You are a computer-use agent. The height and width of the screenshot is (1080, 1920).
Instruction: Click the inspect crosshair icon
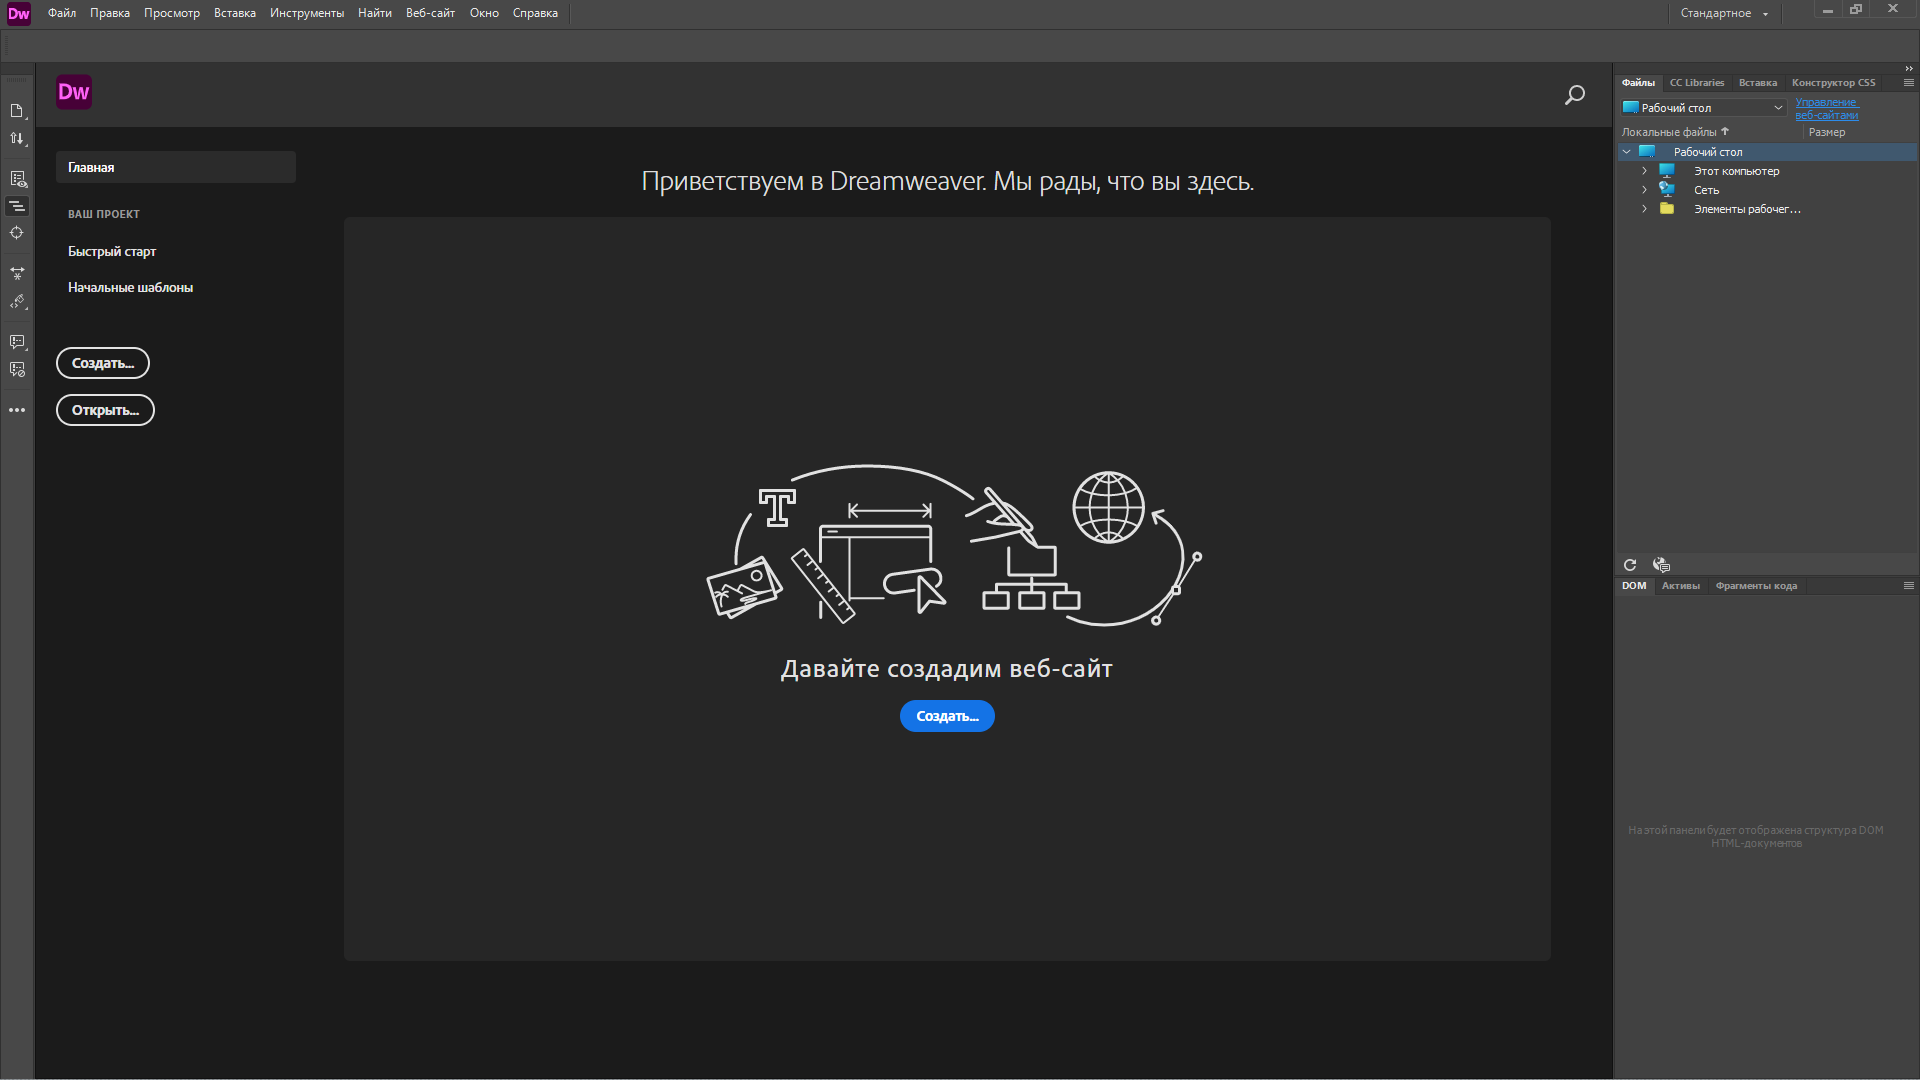point(17,233)
